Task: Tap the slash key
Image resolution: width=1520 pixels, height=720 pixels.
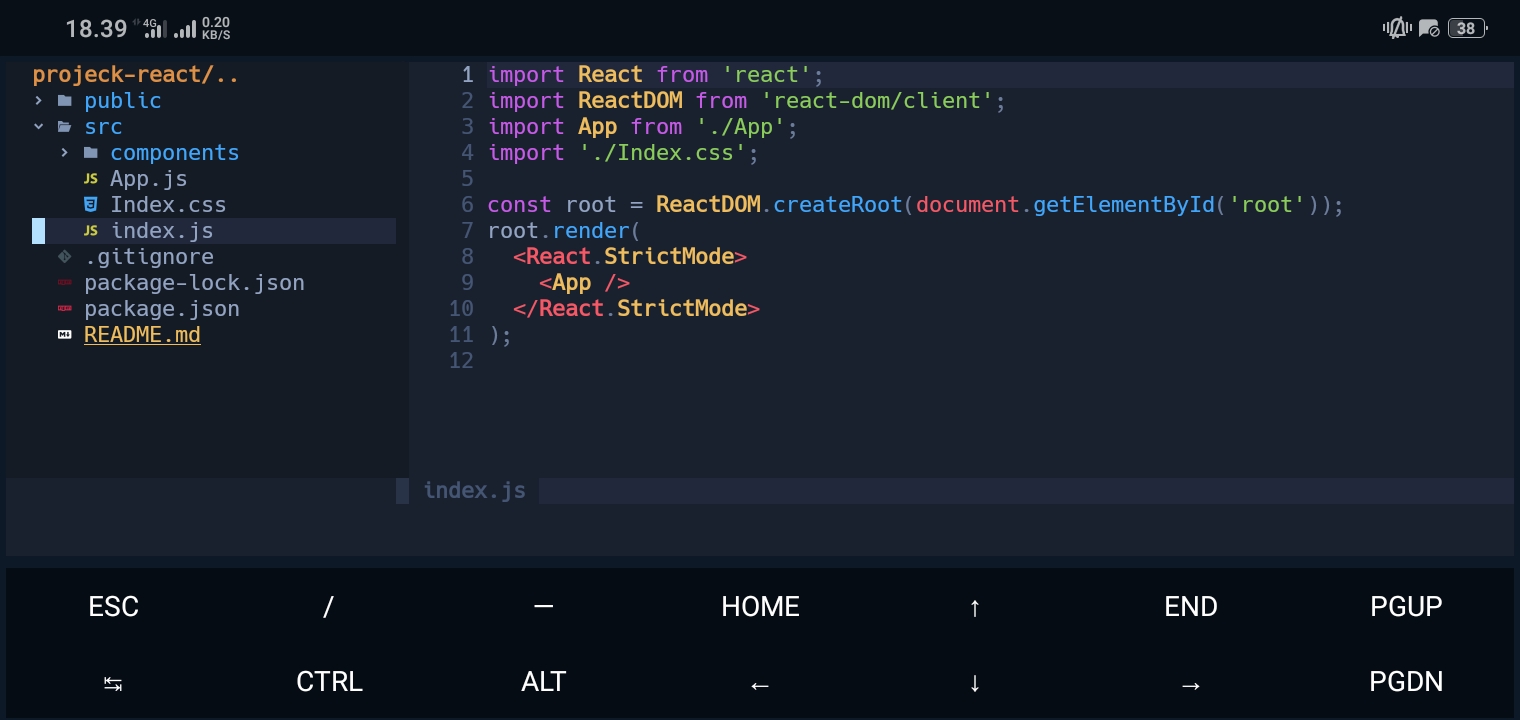Action: (x=328, y=607)
